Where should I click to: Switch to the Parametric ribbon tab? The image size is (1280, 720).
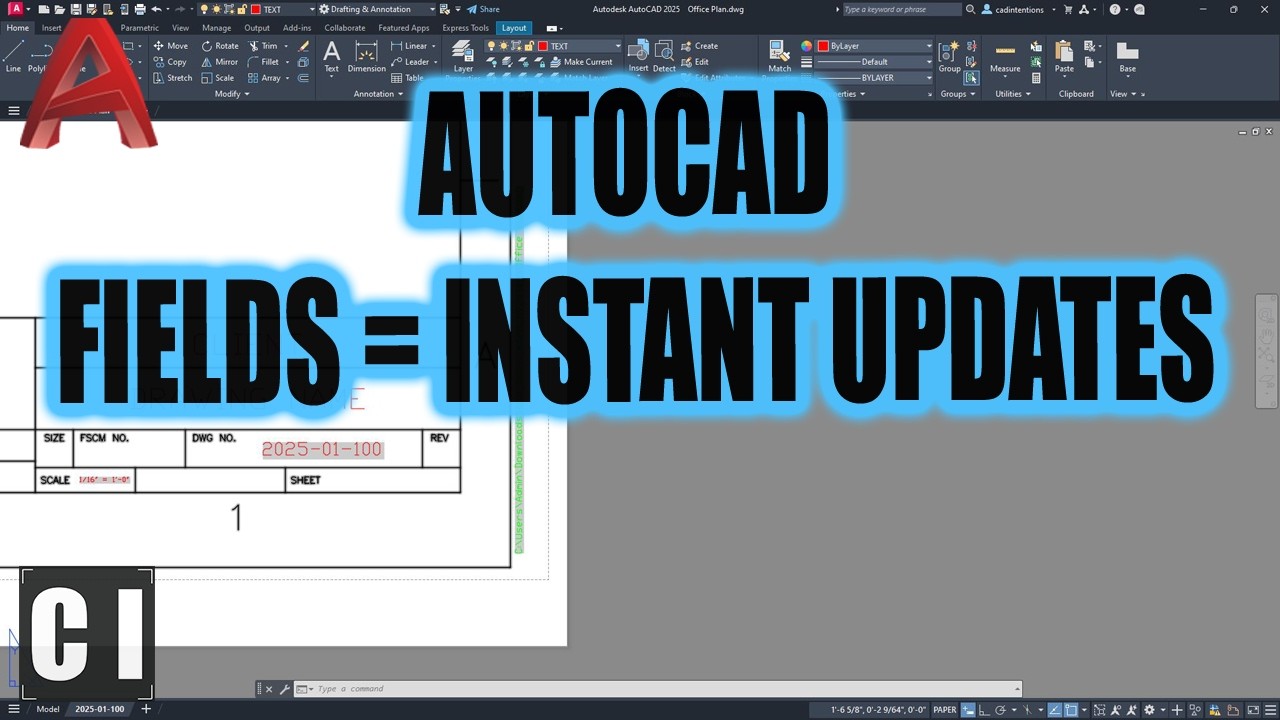pyautogui.click(x=140, y=28)
